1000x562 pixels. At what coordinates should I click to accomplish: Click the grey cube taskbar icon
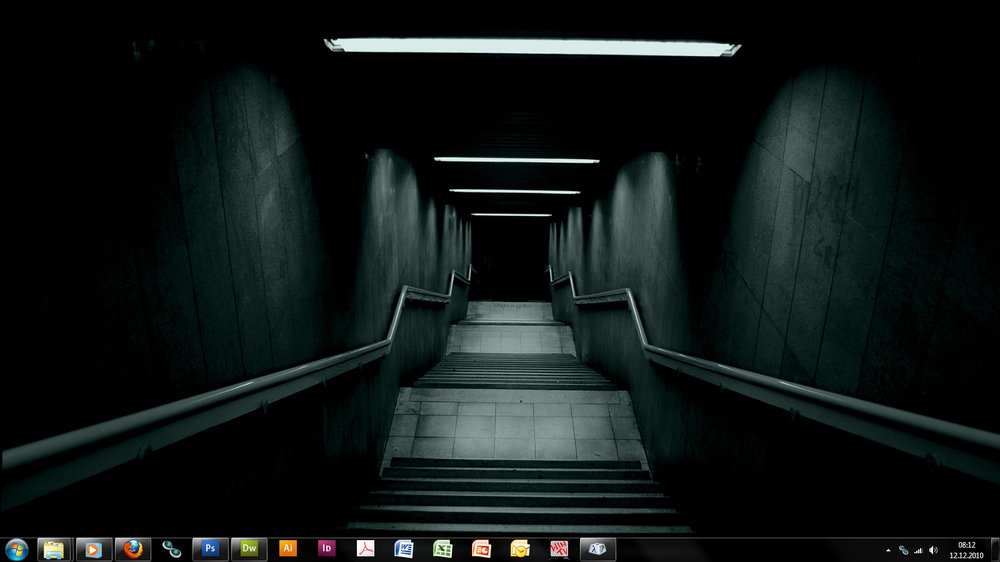click(598, 549)
